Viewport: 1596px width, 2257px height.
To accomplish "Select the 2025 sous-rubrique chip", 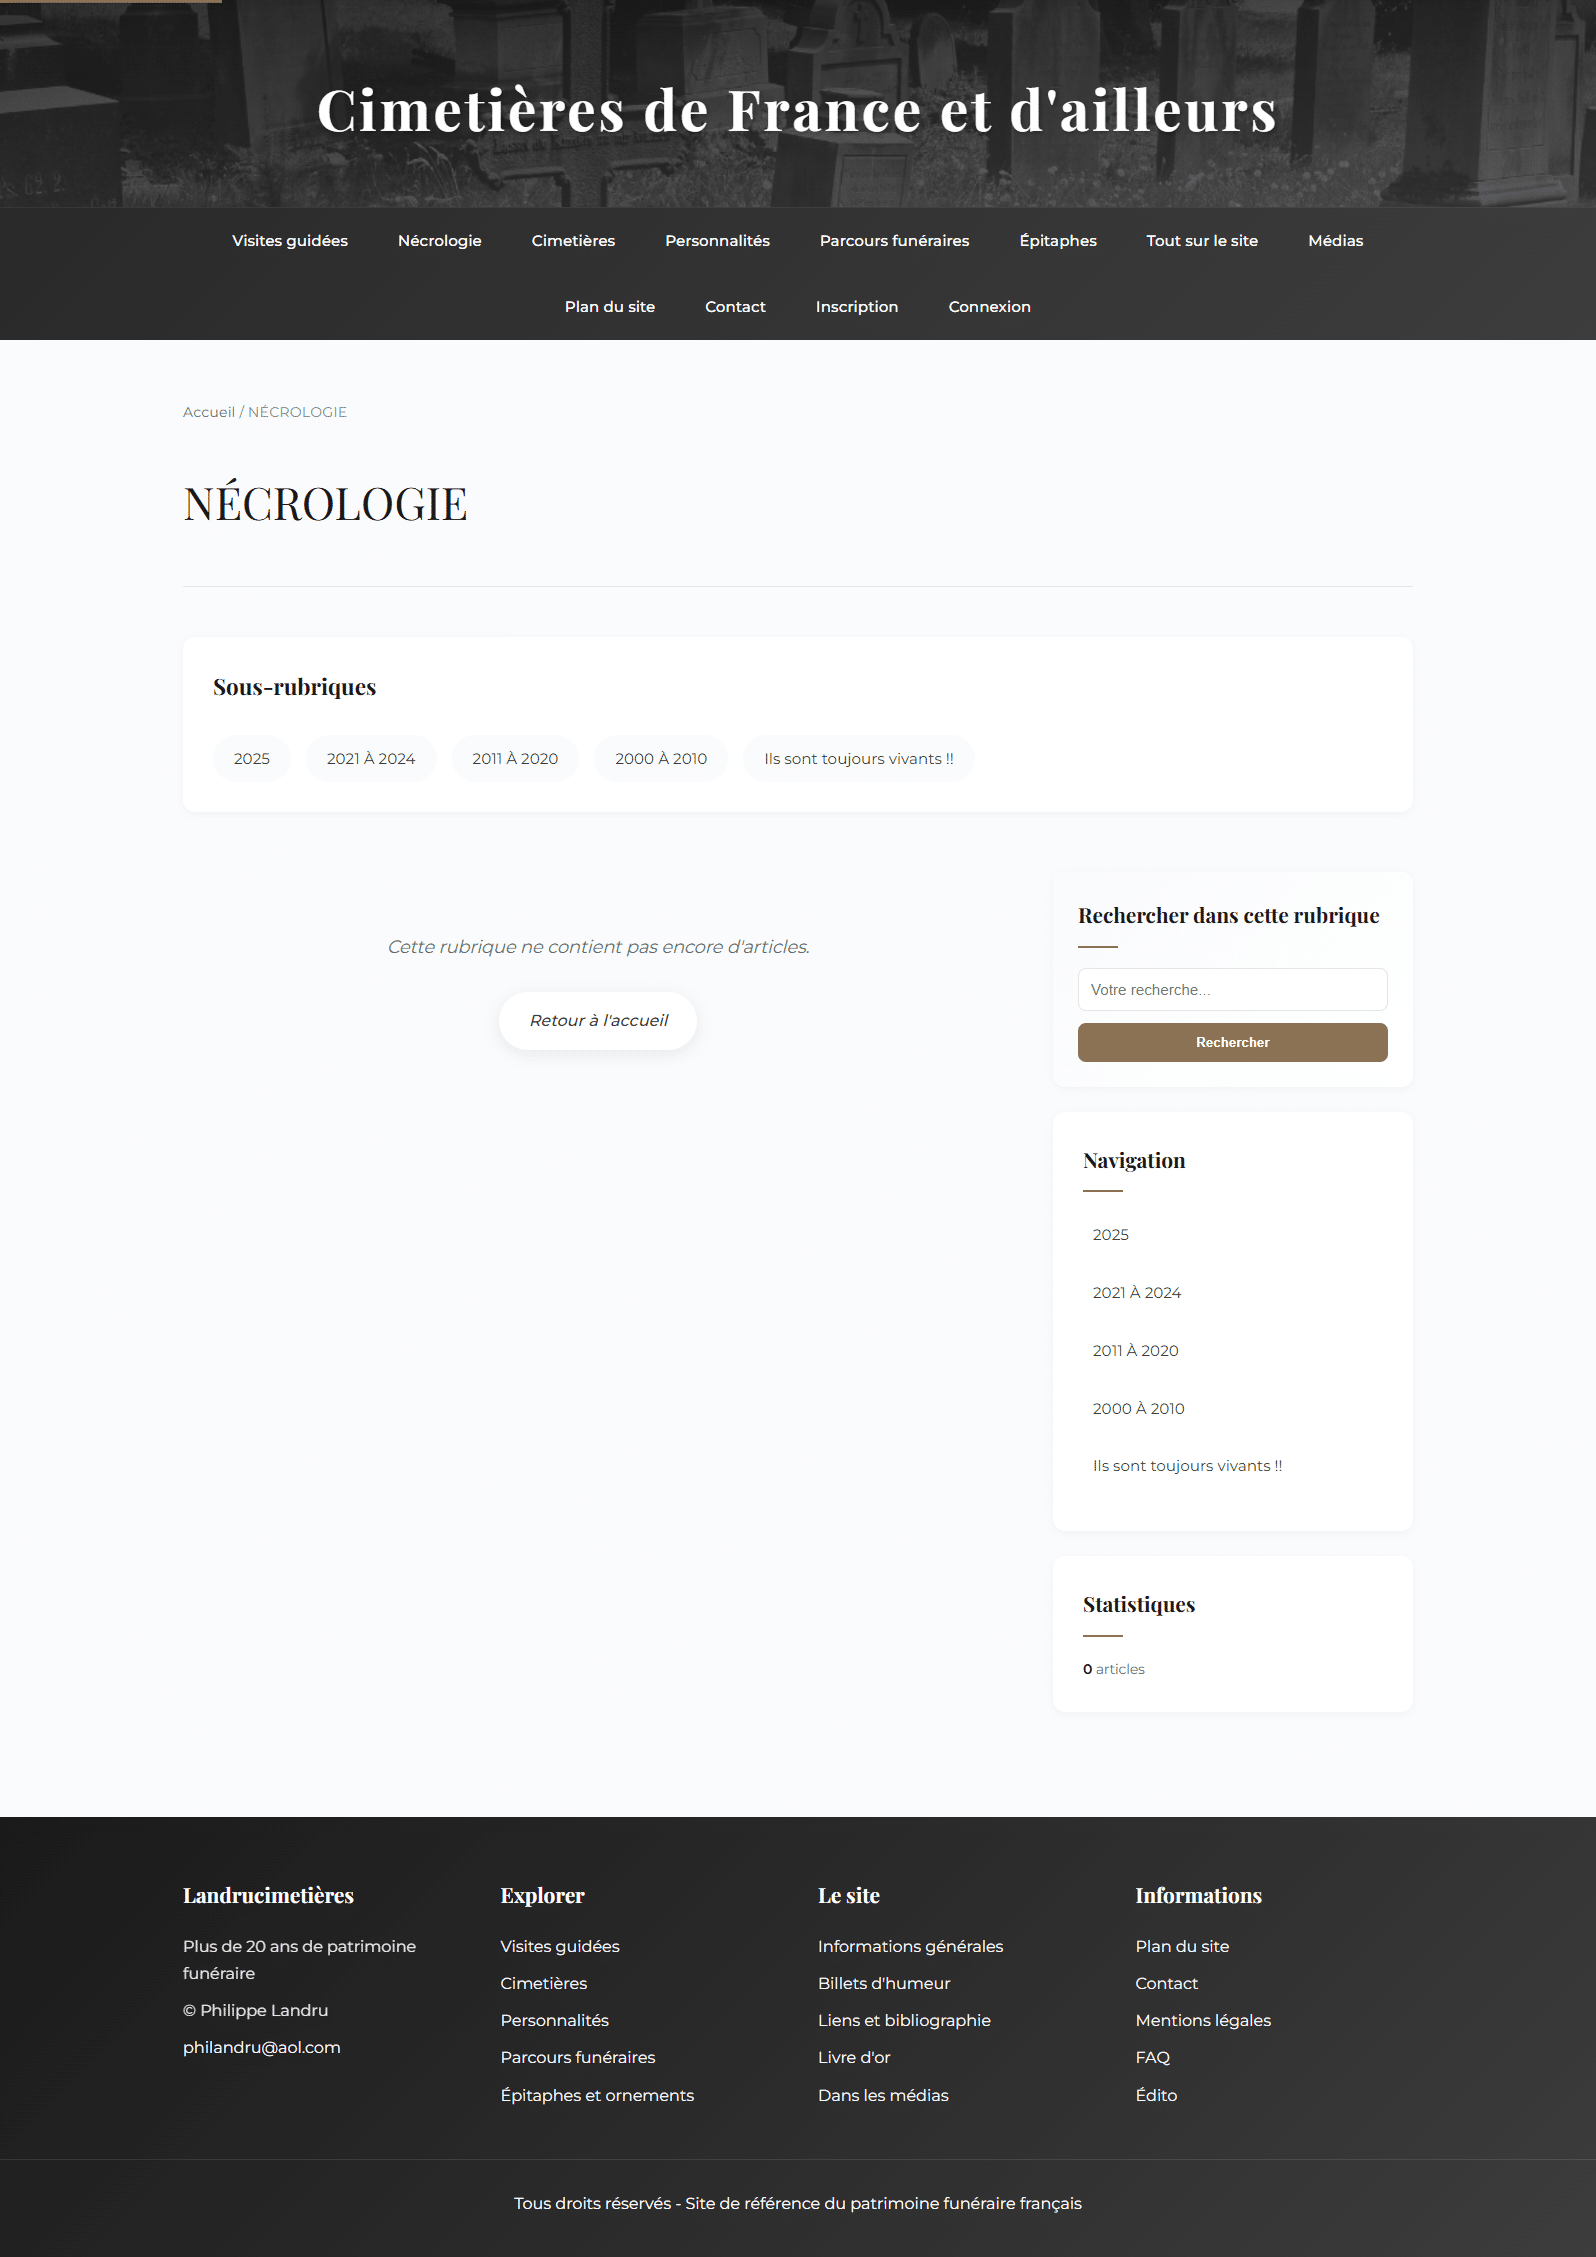I will click(251, 759).
